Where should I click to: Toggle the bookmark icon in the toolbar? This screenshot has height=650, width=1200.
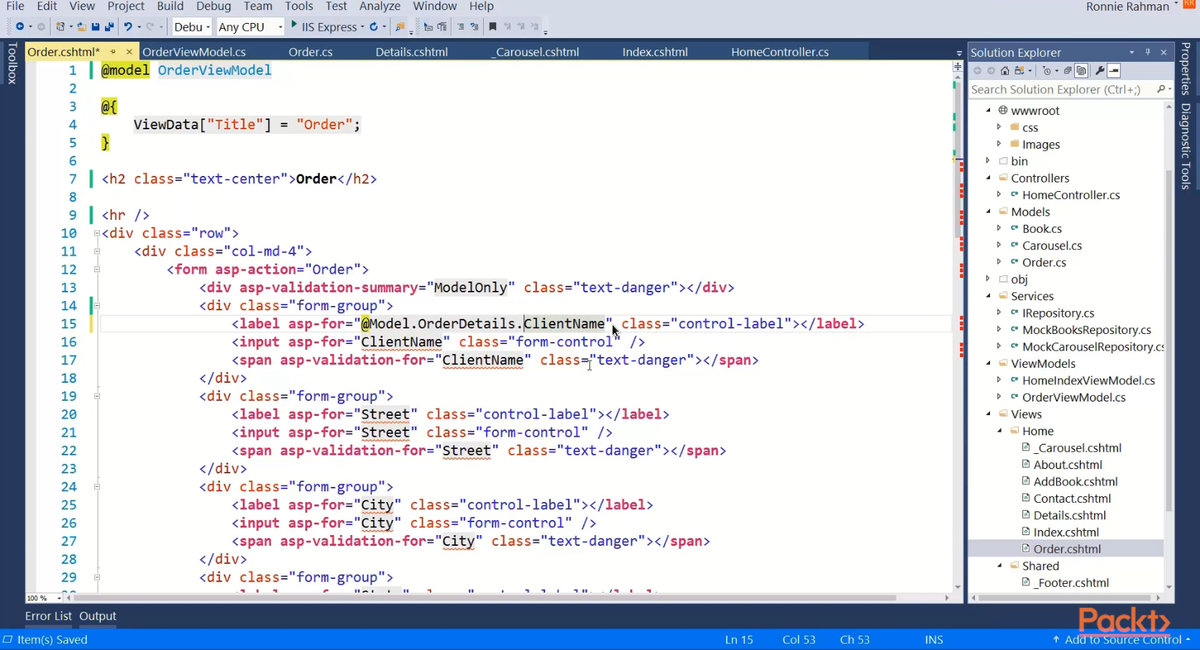click(492, 27)
